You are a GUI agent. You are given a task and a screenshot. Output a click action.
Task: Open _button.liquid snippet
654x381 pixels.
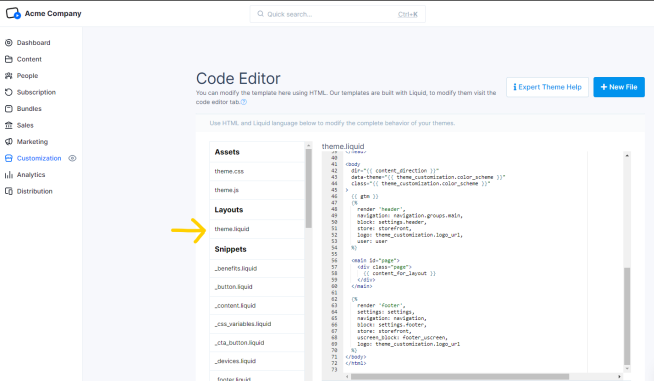257,287
